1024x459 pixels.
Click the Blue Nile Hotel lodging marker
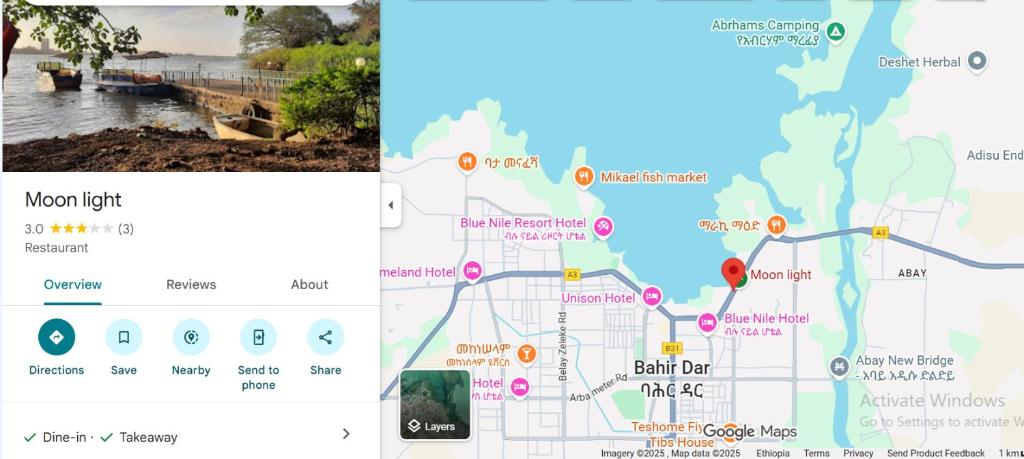coord(707,323)
